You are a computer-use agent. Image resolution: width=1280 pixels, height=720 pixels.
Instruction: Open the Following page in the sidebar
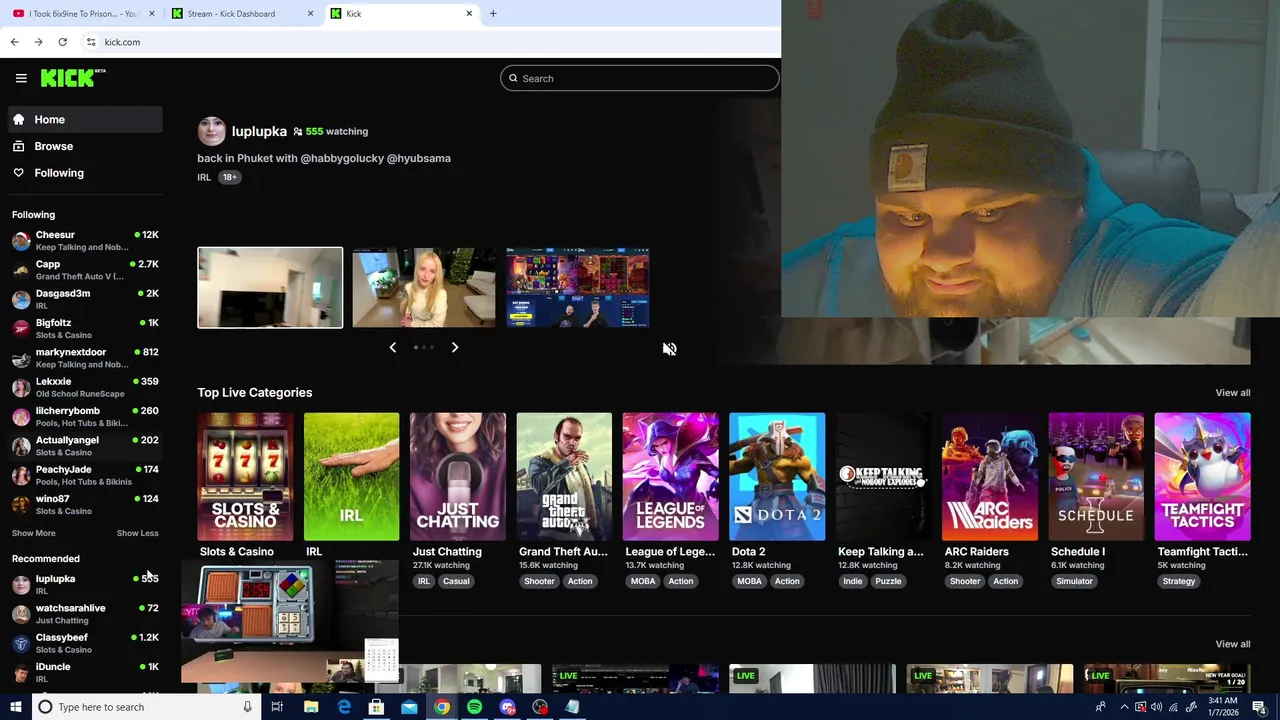click(85, 173)
